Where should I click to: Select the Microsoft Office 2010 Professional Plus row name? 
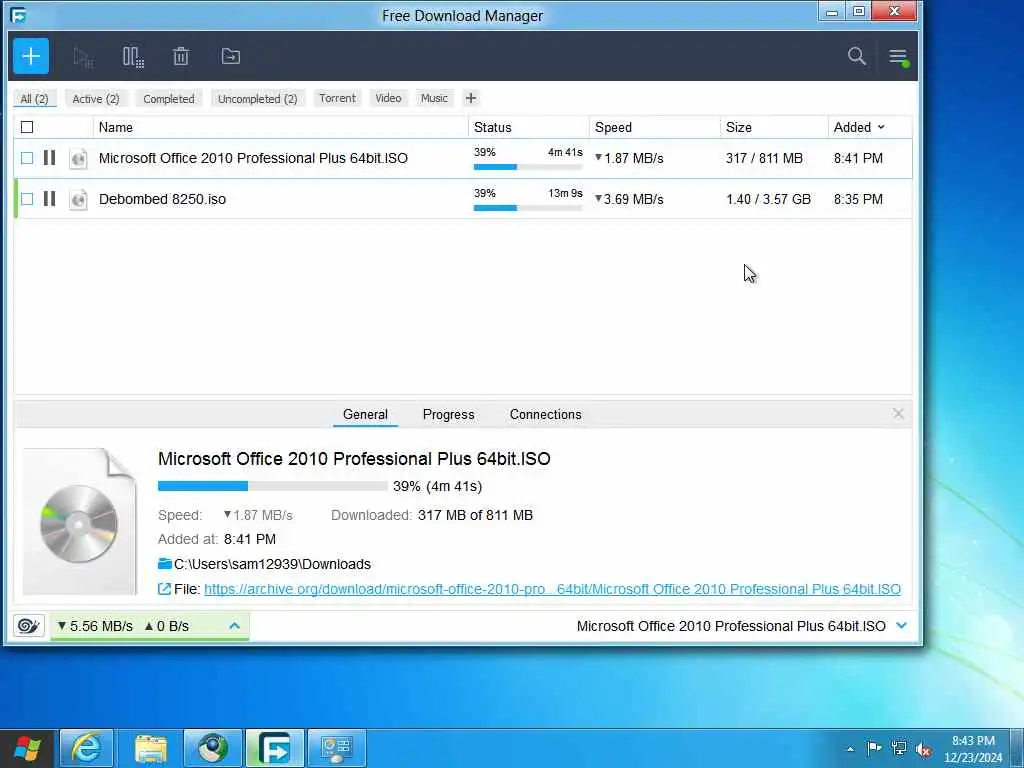253,158
